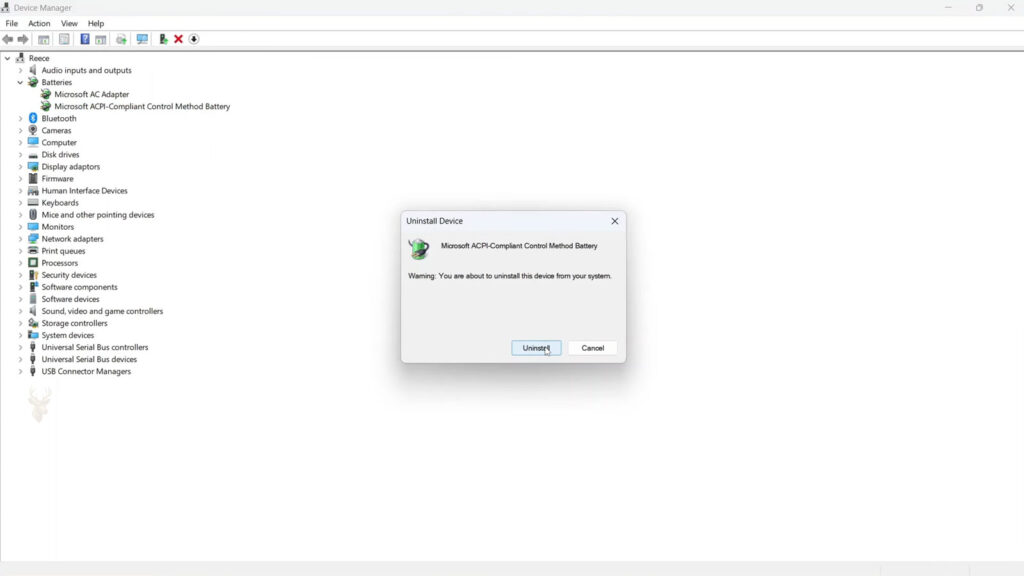Click the Forward arrow in toolbar
1024x576 pixels.
click(x=23, y=39)
